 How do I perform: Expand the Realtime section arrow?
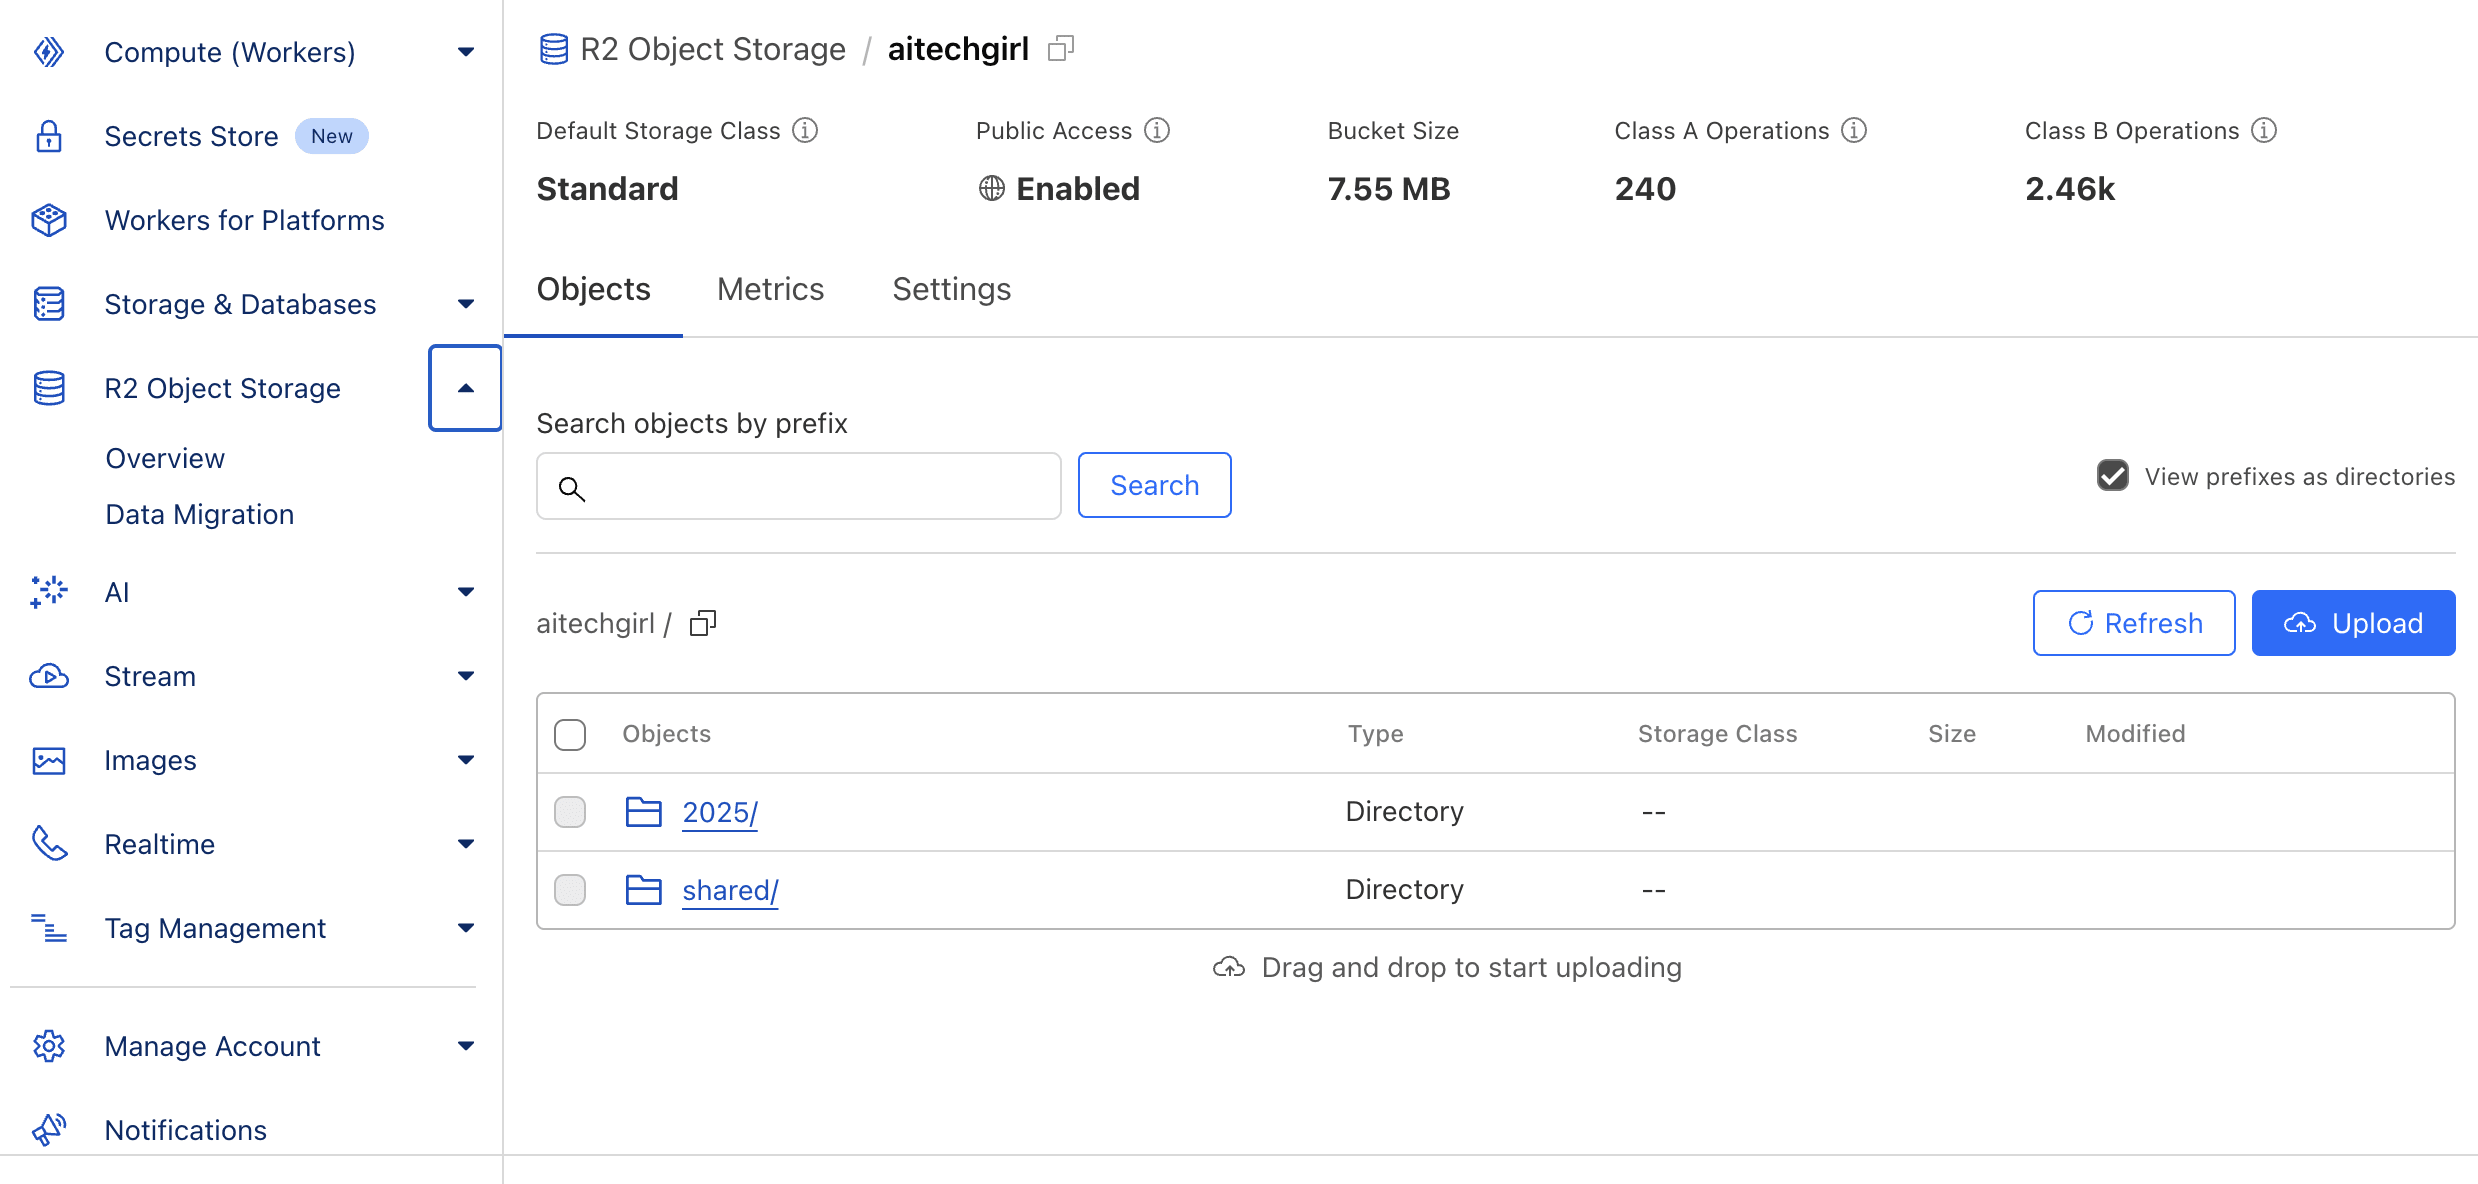(x=466, y=844)
